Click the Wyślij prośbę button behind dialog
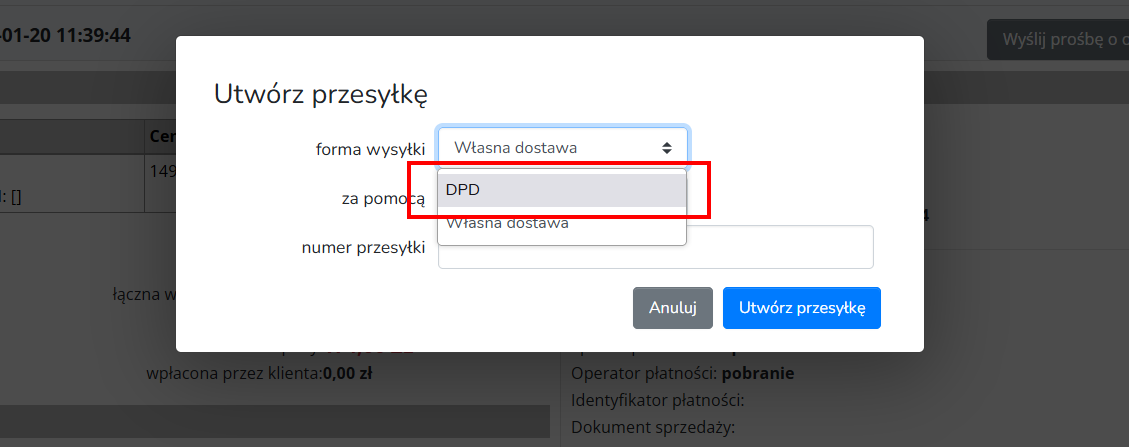Viewport: 1129px width, 447px height. click(x=1058, y=40)
